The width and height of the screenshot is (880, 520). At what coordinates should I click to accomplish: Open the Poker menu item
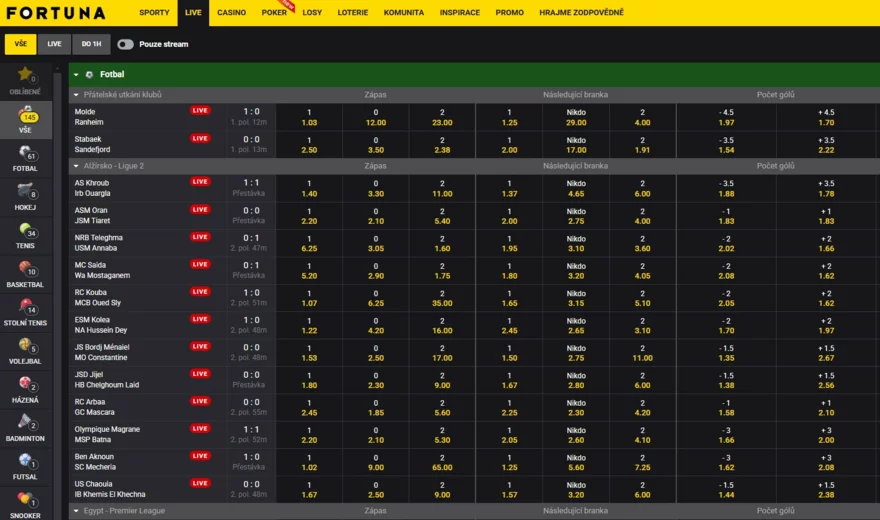coord(274,12)
